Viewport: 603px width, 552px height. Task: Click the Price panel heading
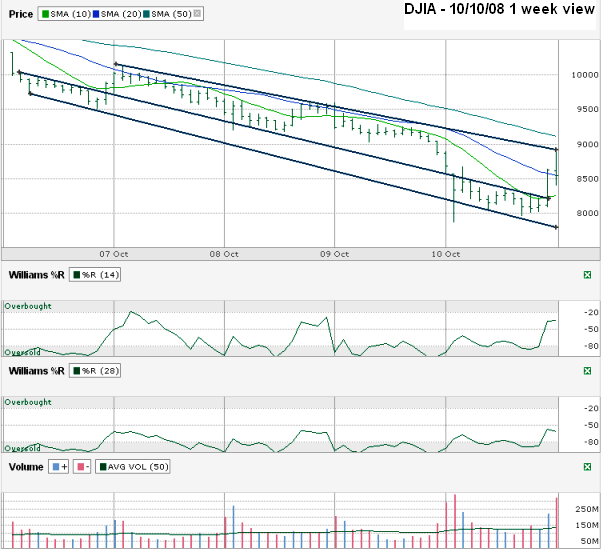tap(21, 14)
